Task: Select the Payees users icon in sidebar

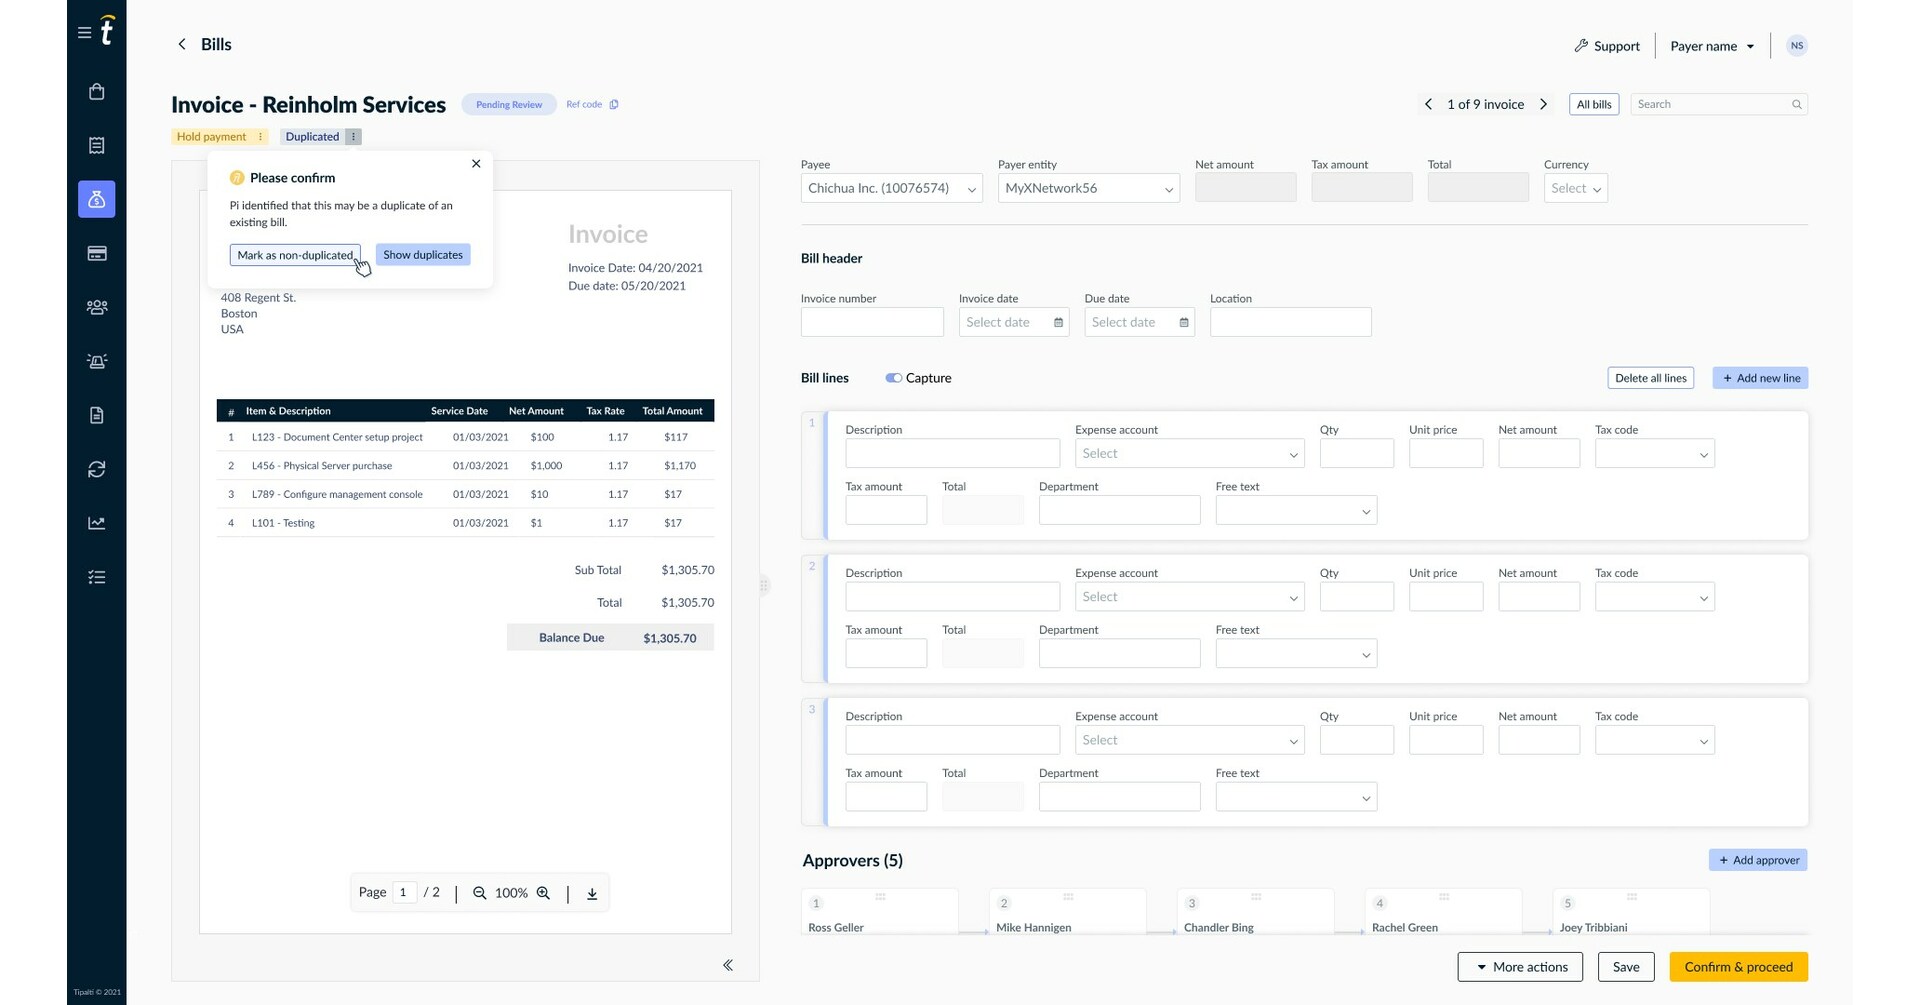Action: 96,307
